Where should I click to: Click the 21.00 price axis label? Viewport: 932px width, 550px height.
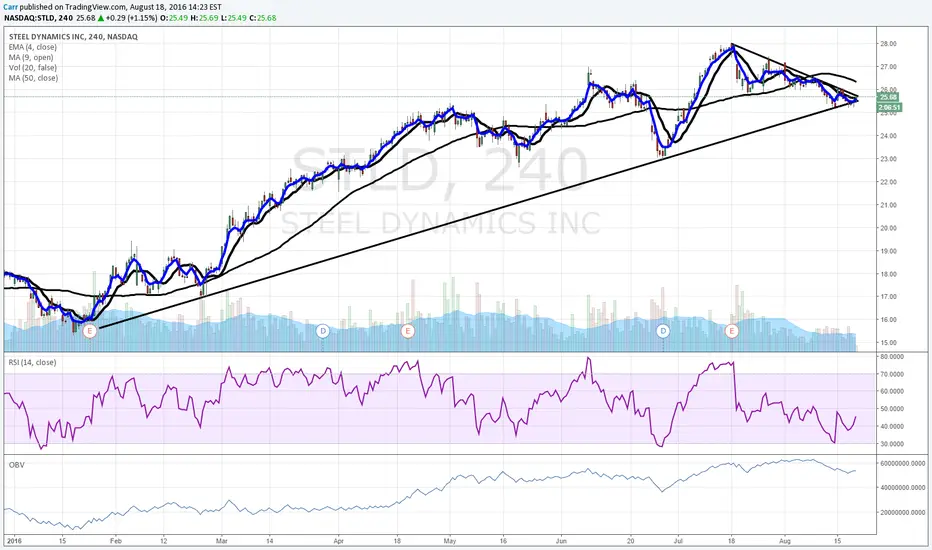[x=888, y=205]
